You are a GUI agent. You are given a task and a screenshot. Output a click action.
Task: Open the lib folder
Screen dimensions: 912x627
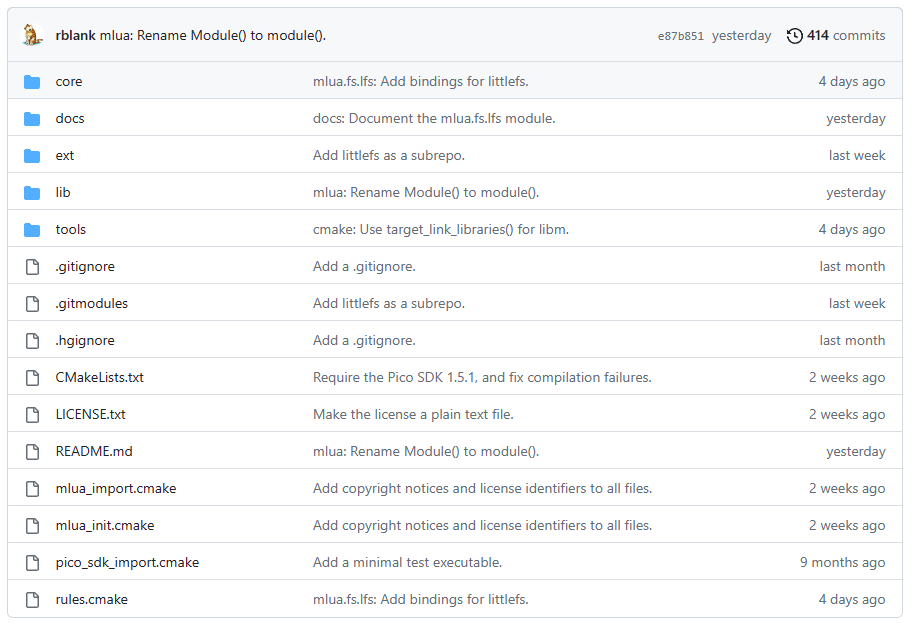(63, 193)
